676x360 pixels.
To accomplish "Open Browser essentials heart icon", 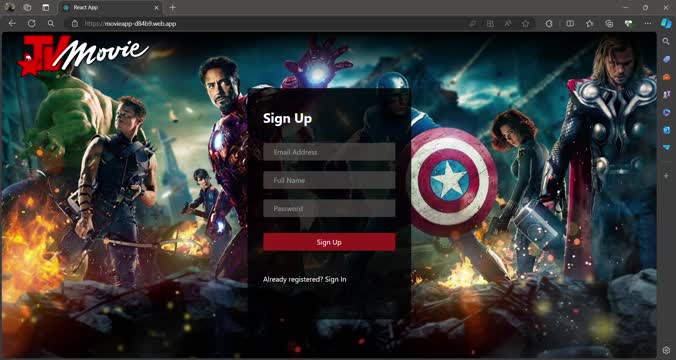I will point(629,24).
